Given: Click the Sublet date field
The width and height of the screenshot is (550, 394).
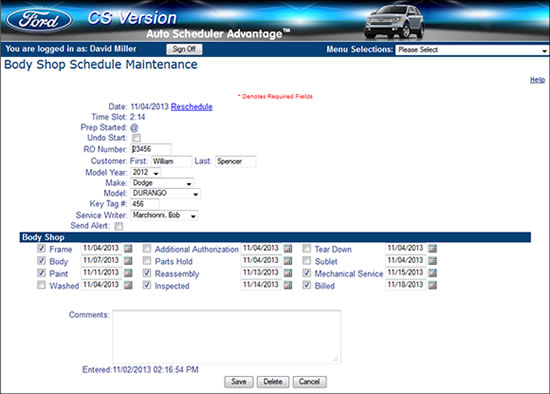Looking at the screenshot, I should [x=405, y=260].
